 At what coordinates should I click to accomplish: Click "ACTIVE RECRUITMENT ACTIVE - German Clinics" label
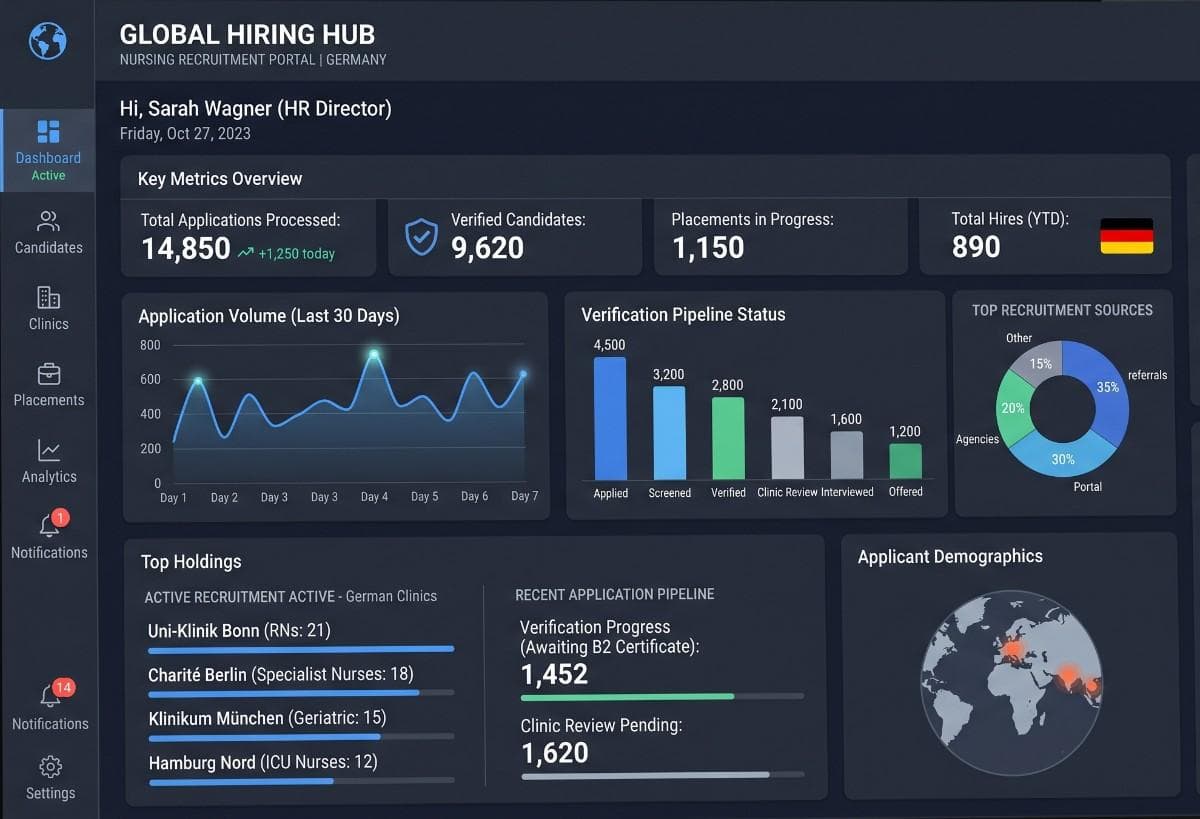[291, 596]
